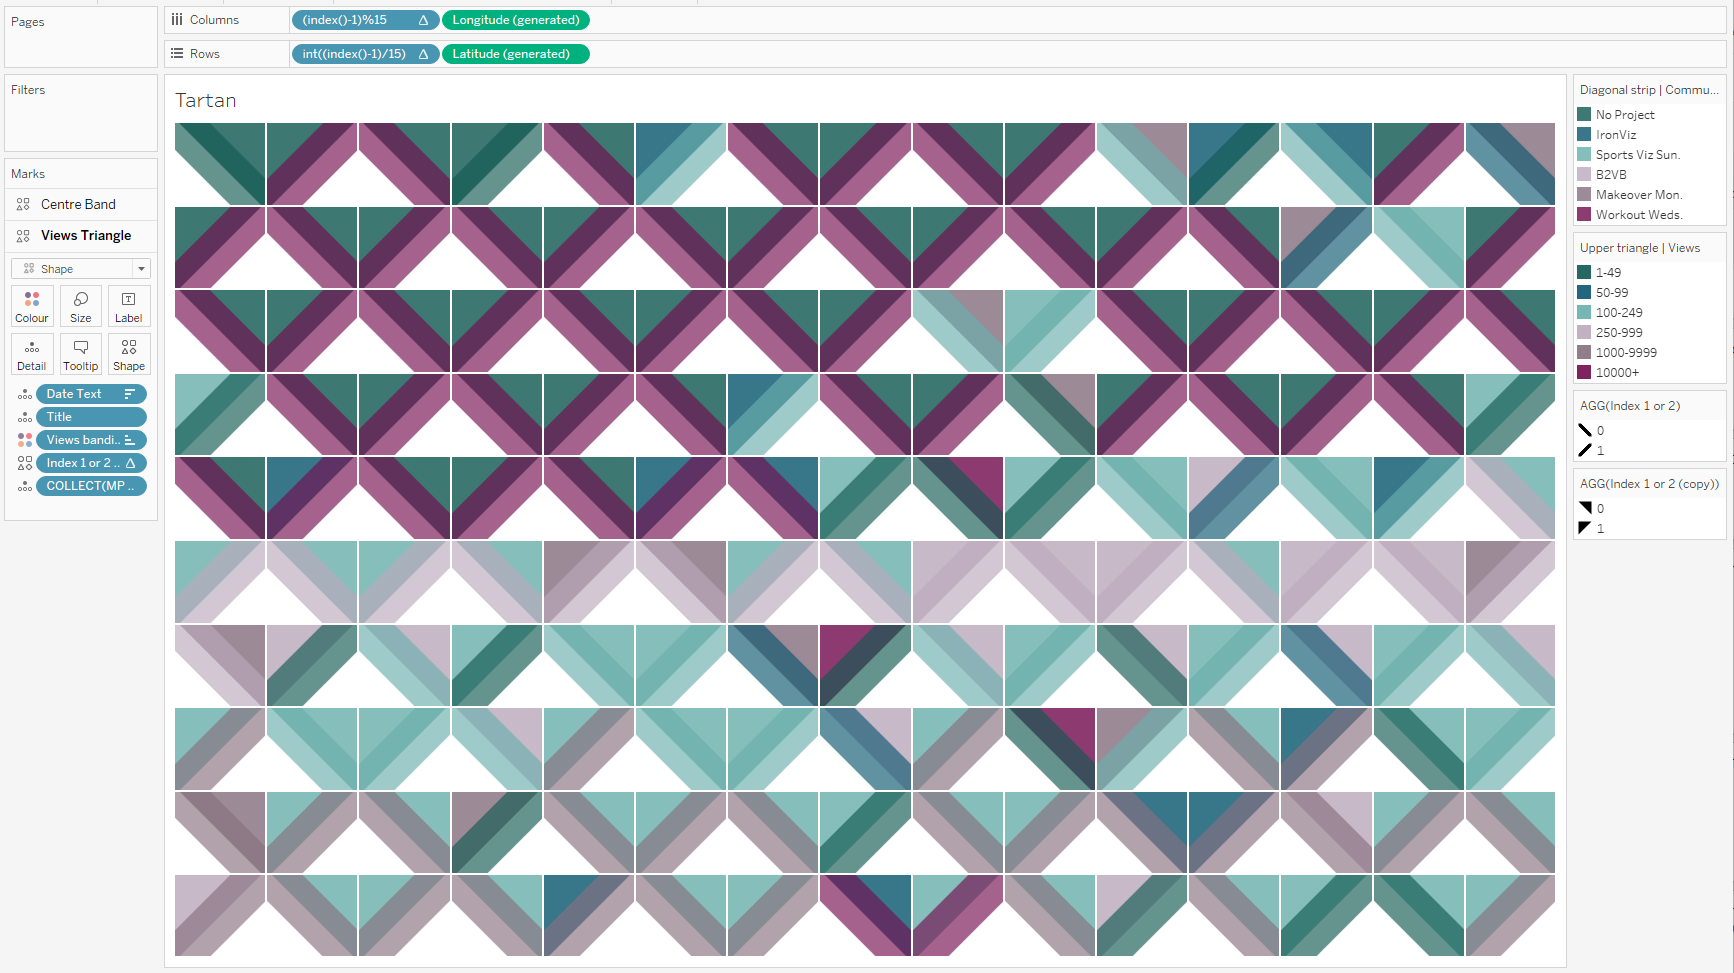Click delta icon on (index()-1)%15 pill
Image resolution: width=1734 pixels, height=973 pixels.
coord(423,20)
